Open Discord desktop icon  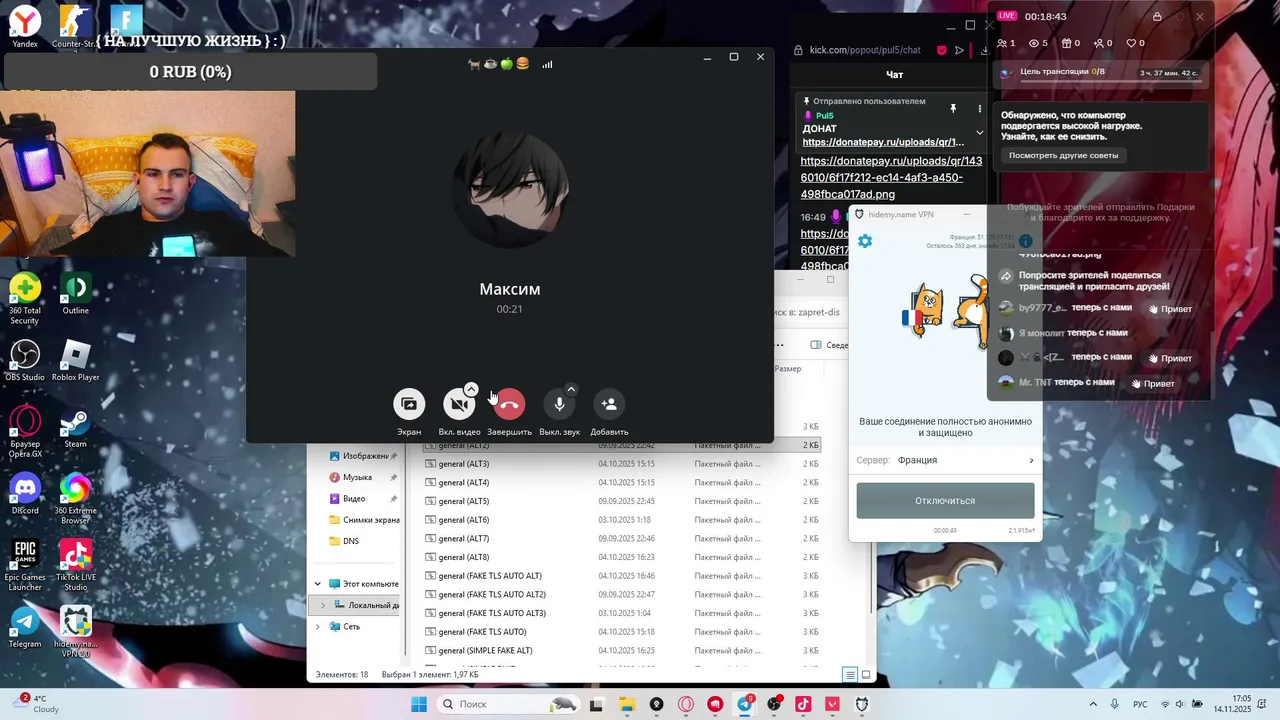coord(25,493)
